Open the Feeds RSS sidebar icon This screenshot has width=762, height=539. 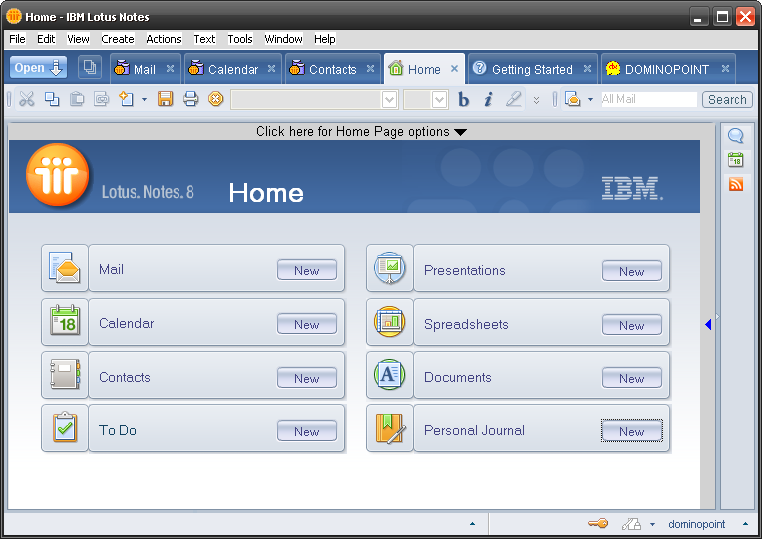(x=736, y=184)
